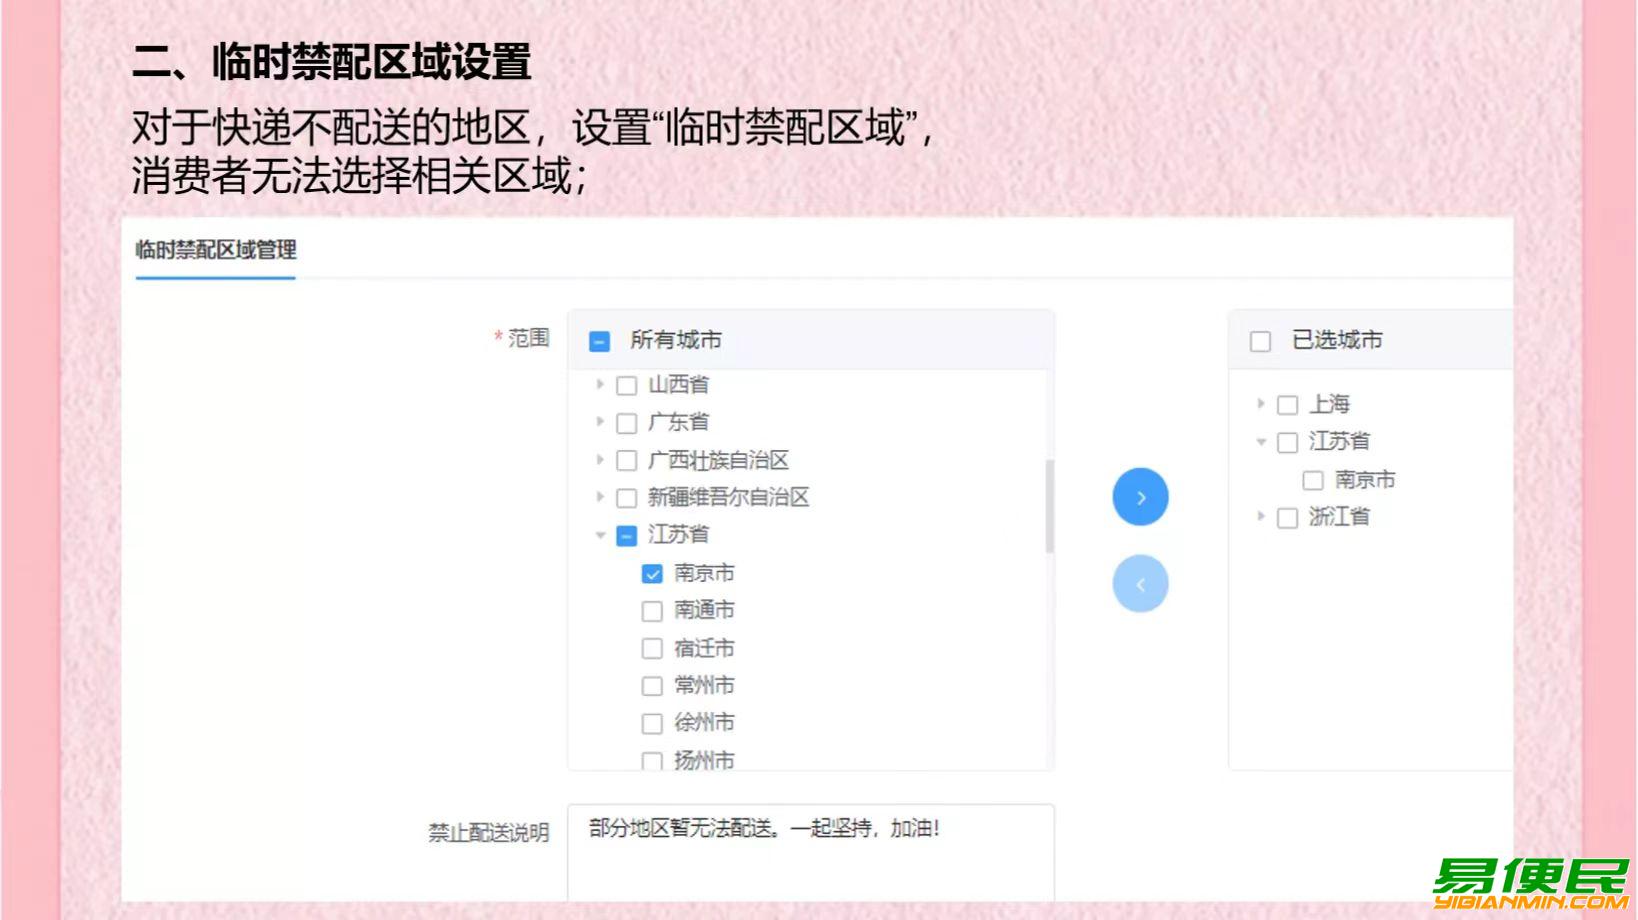Expand the 广东省 province arrow
Viewport: 1638px width, 920px height.
pyautogui.click(x=600, y=422)
